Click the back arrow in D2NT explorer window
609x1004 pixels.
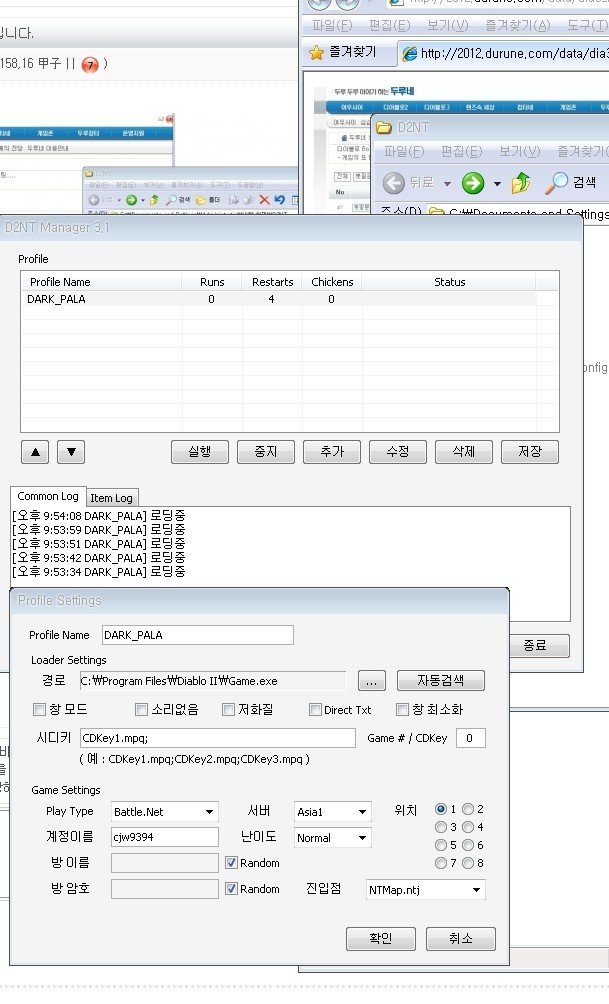coord(394,182)
